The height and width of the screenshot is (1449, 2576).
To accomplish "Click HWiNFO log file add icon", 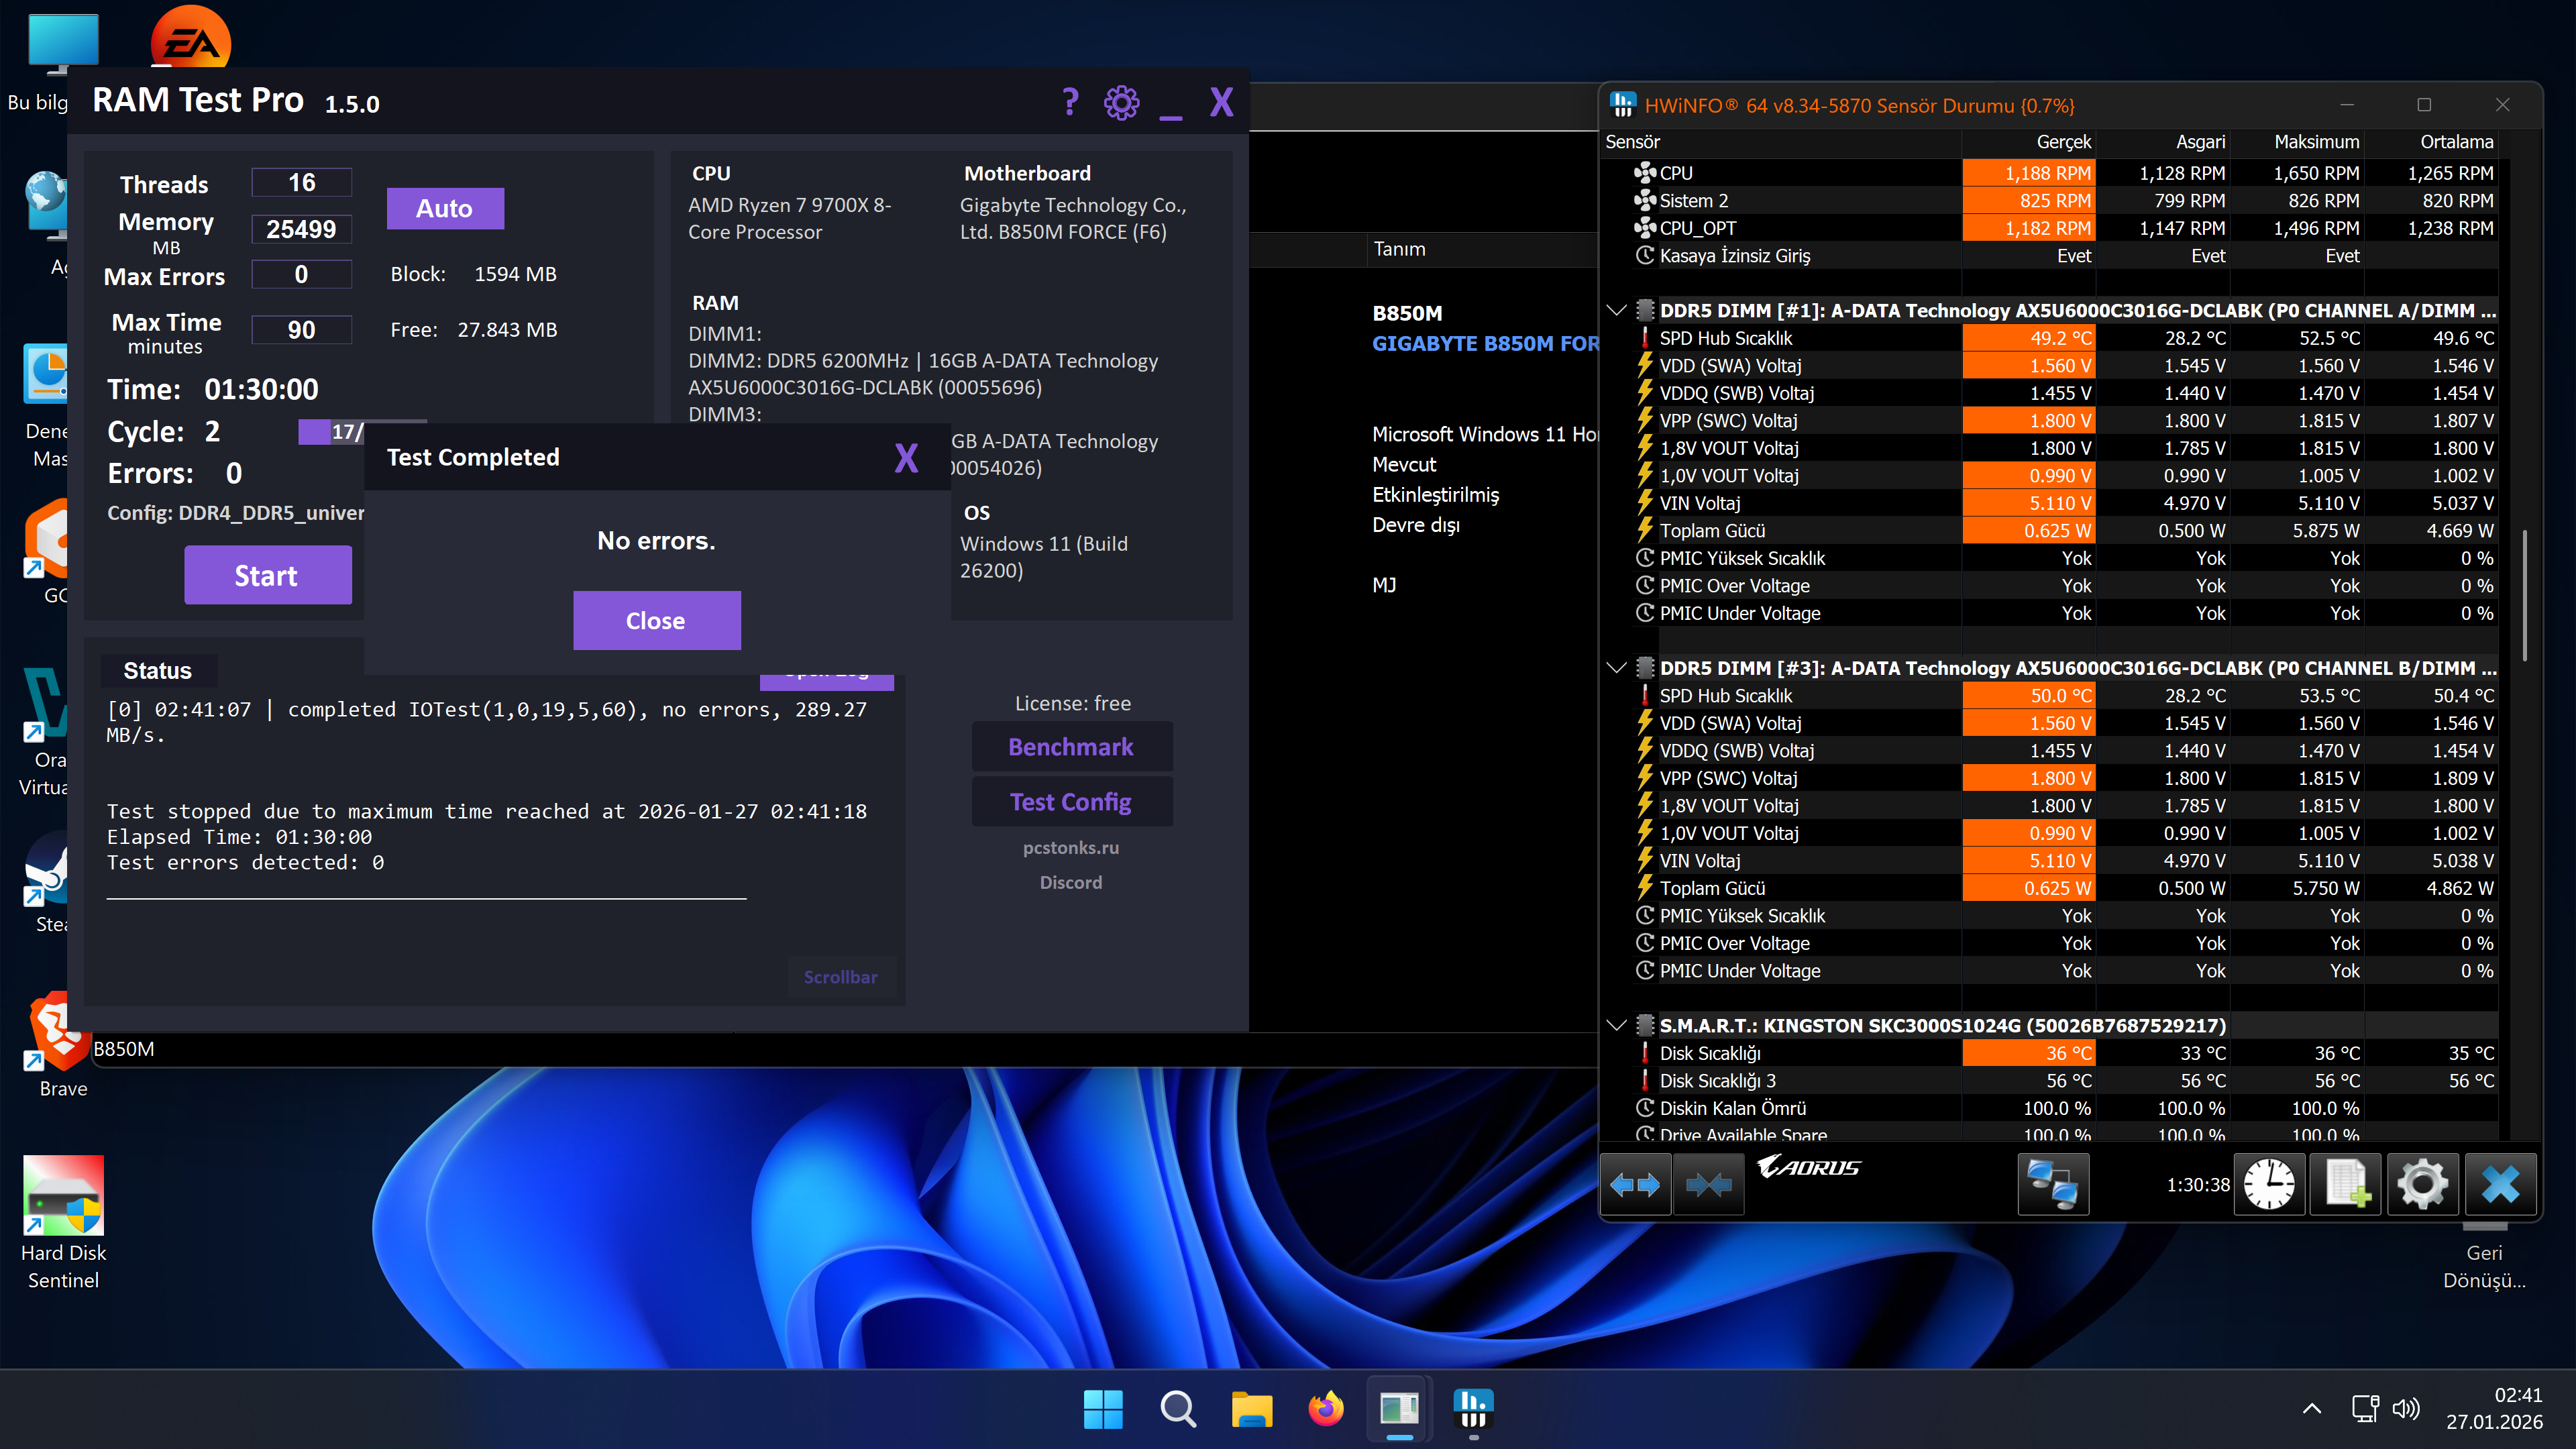I will click(2346, 1185).
